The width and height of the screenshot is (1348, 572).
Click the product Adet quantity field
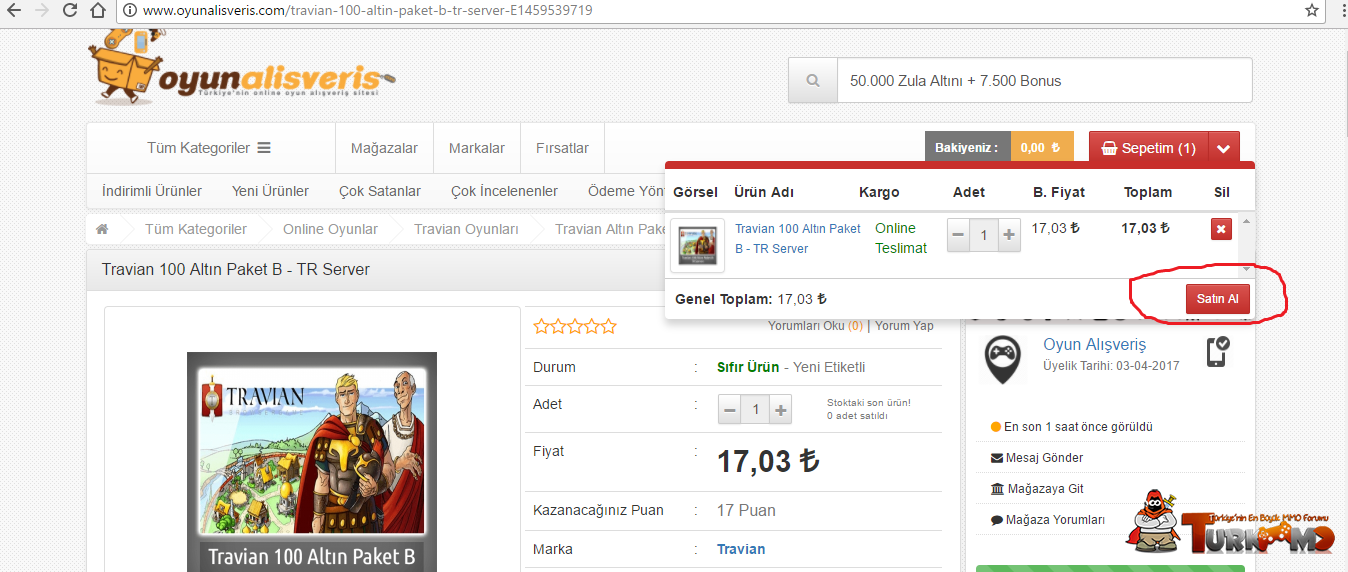756,410
